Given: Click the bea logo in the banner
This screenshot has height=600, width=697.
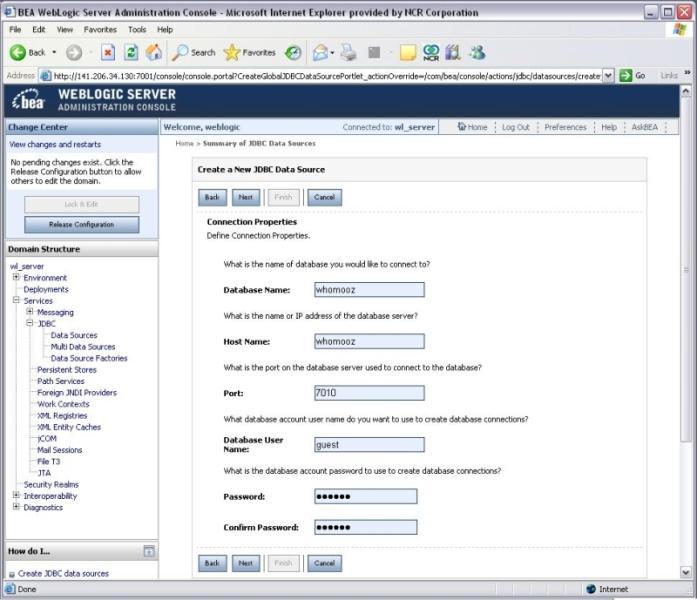Looking at the screenshot, I should click(28, 100).
